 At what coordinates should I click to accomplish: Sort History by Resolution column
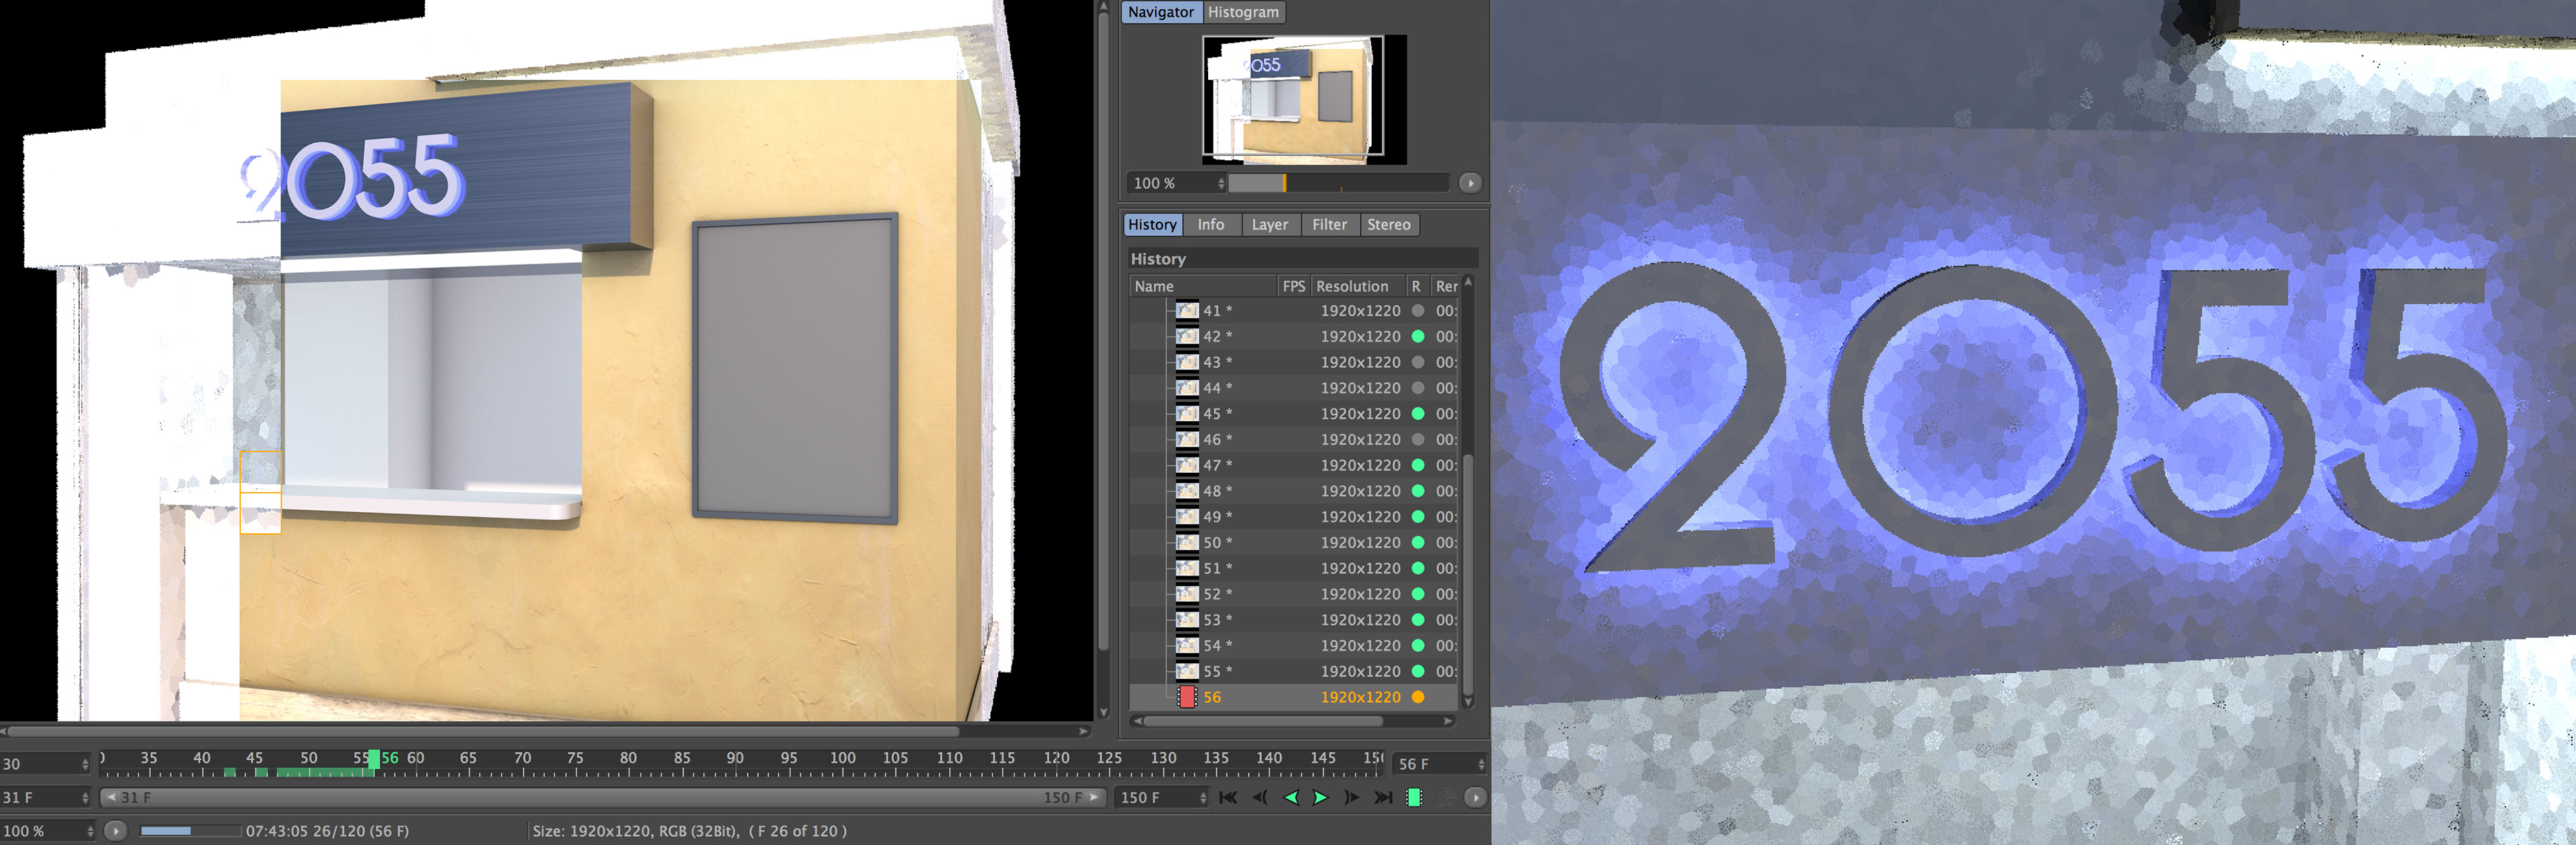point(1358,286)
